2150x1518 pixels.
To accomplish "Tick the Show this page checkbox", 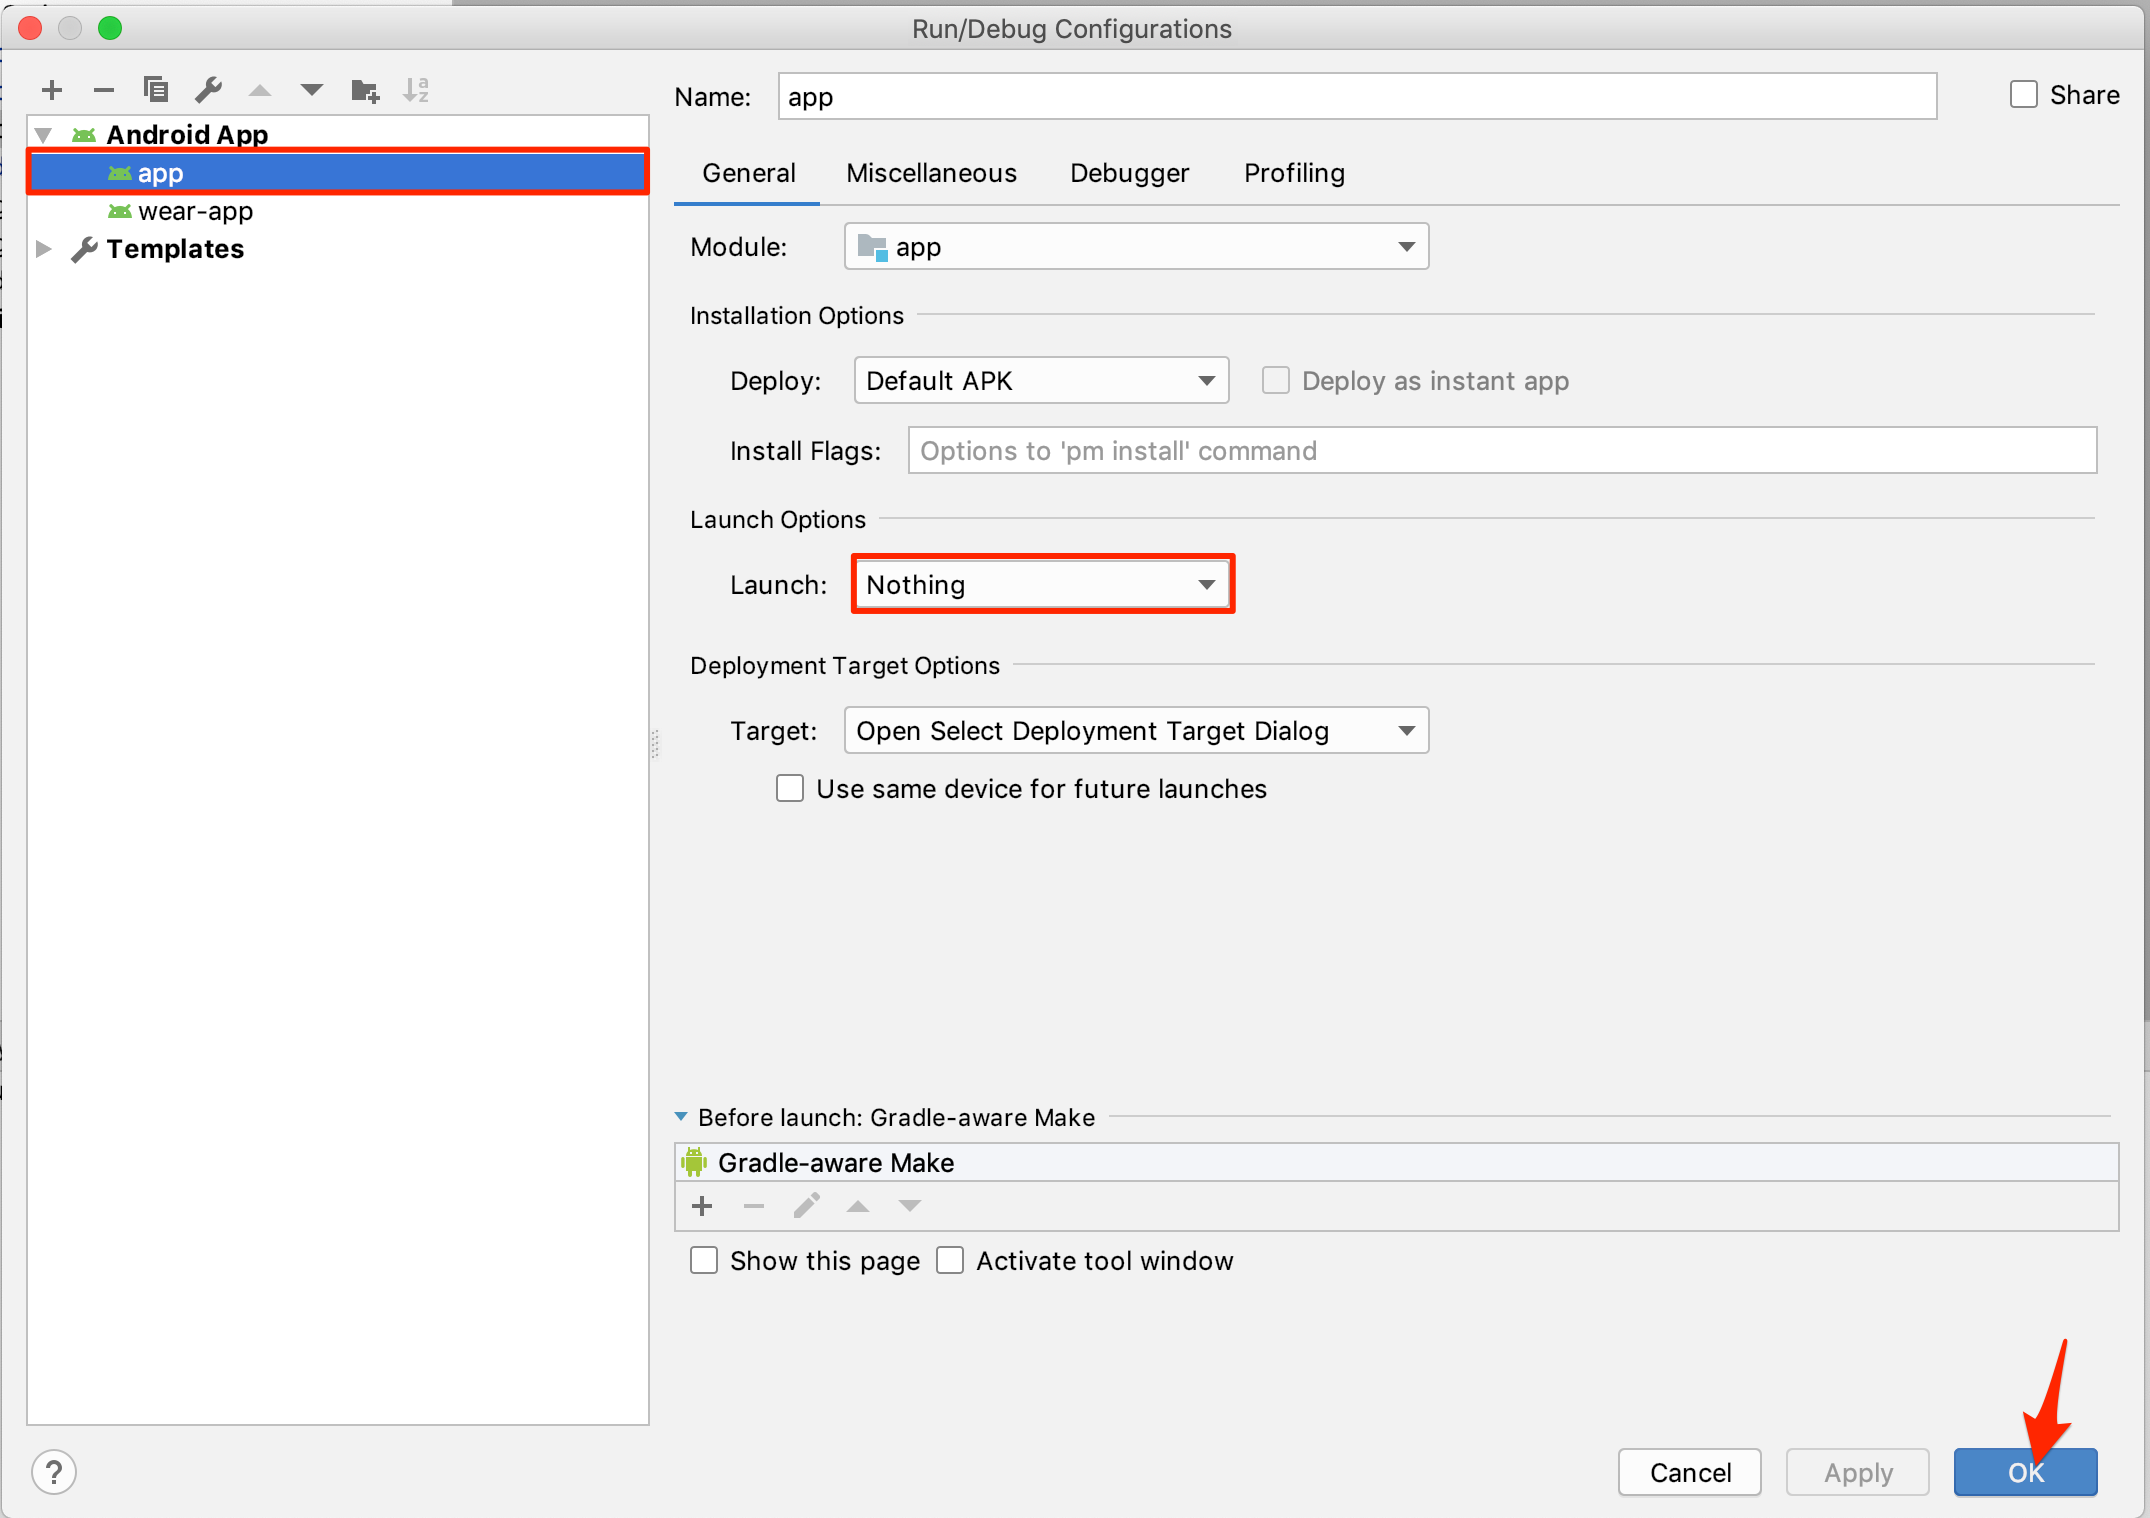I will [x=704, y=1260].
